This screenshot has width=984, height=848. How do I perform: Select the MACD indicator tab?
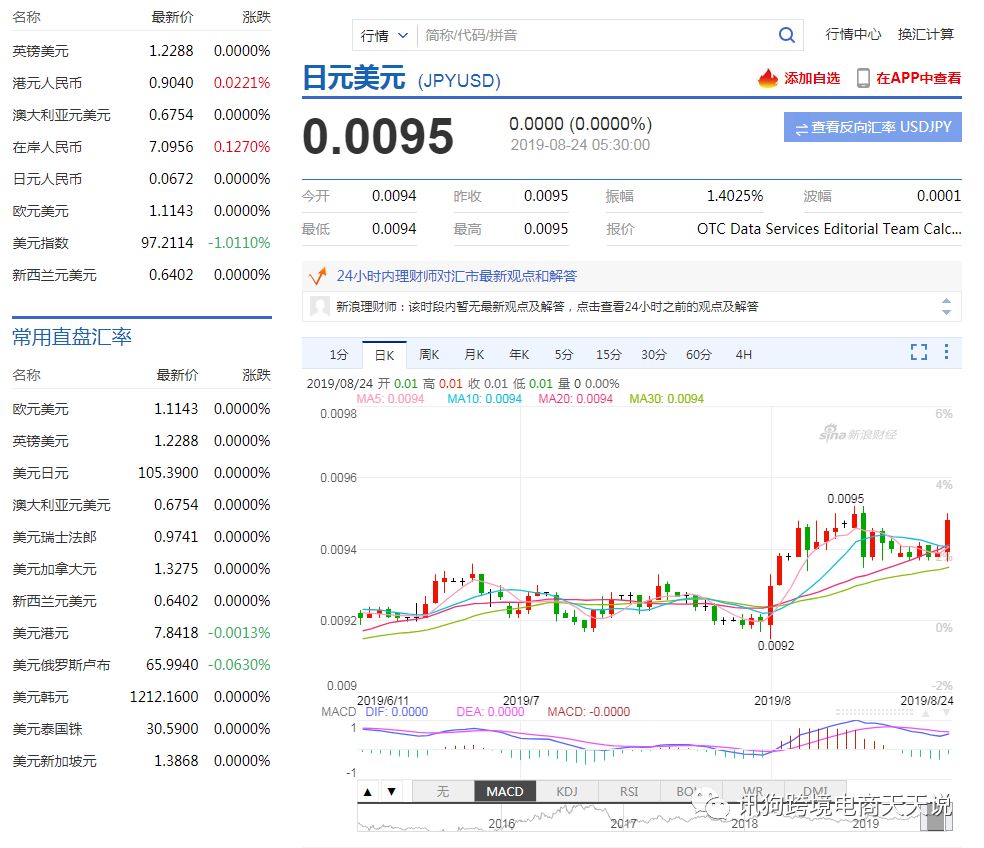pyautogui.click(x=505, y=792)
